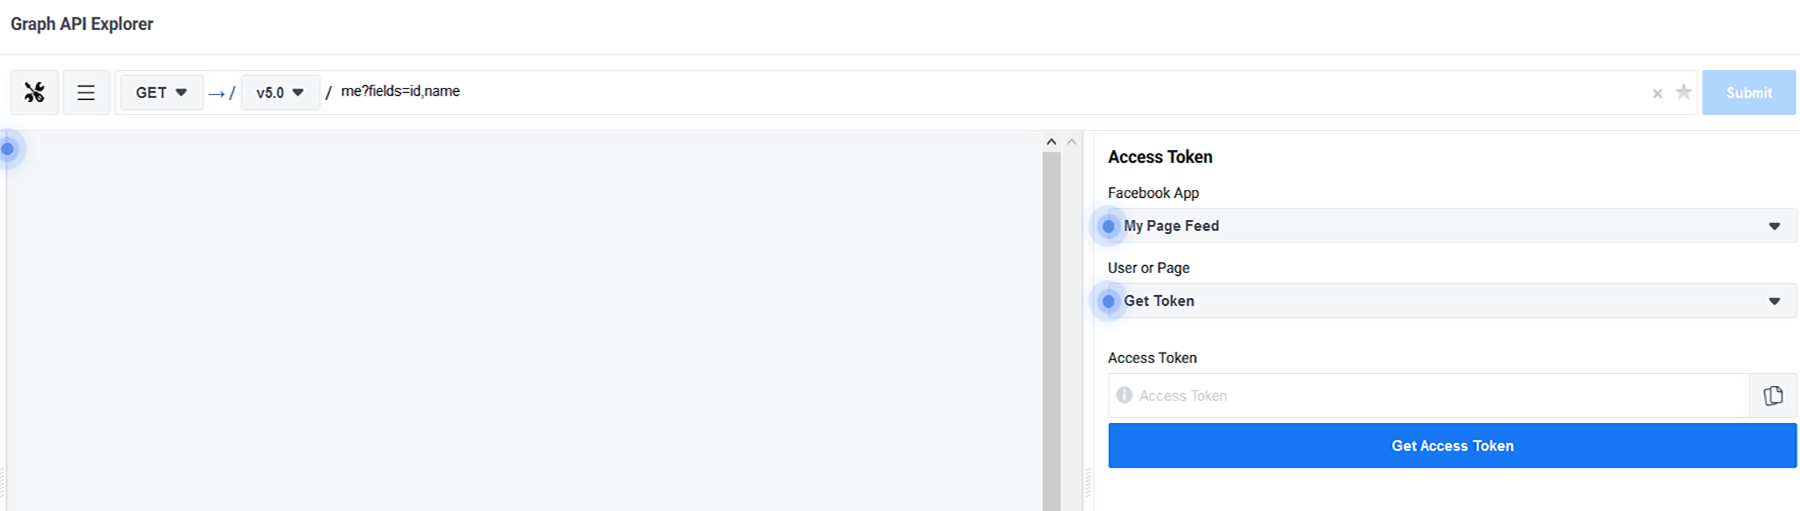Click the blue arrow after the GET method
This screenshot has width=1800, height=511.
tap(216, 93)
